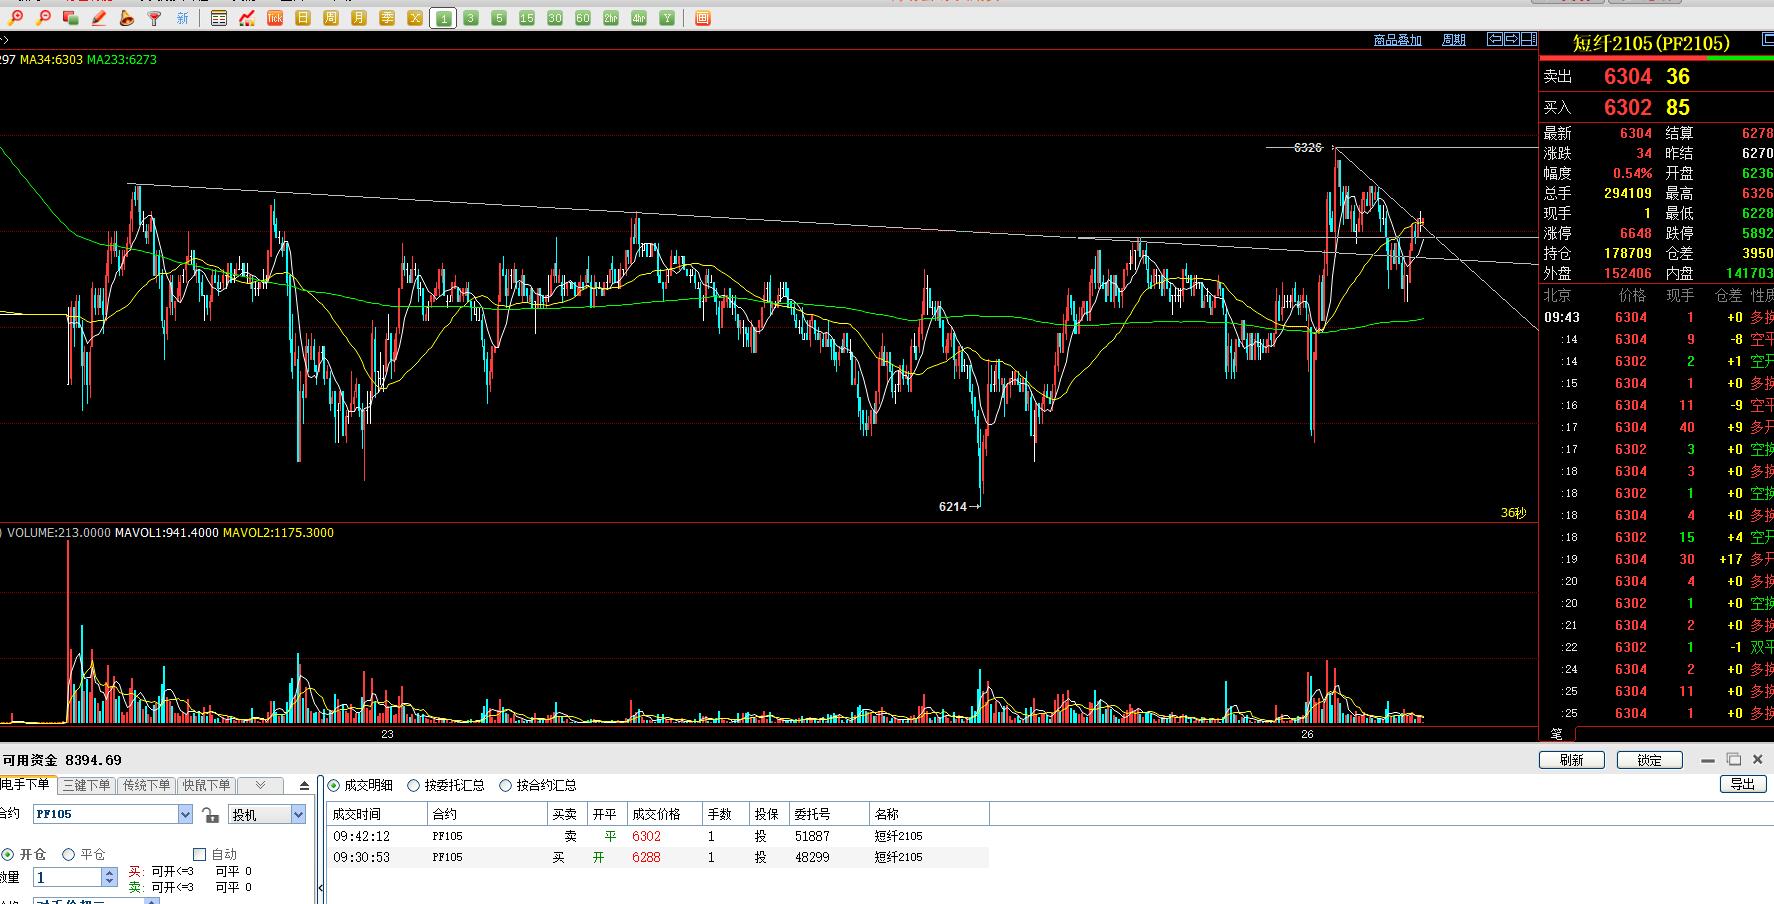
Task: Select the 3-minute period button
Action: pyautogui.click(x=471, y=18)
